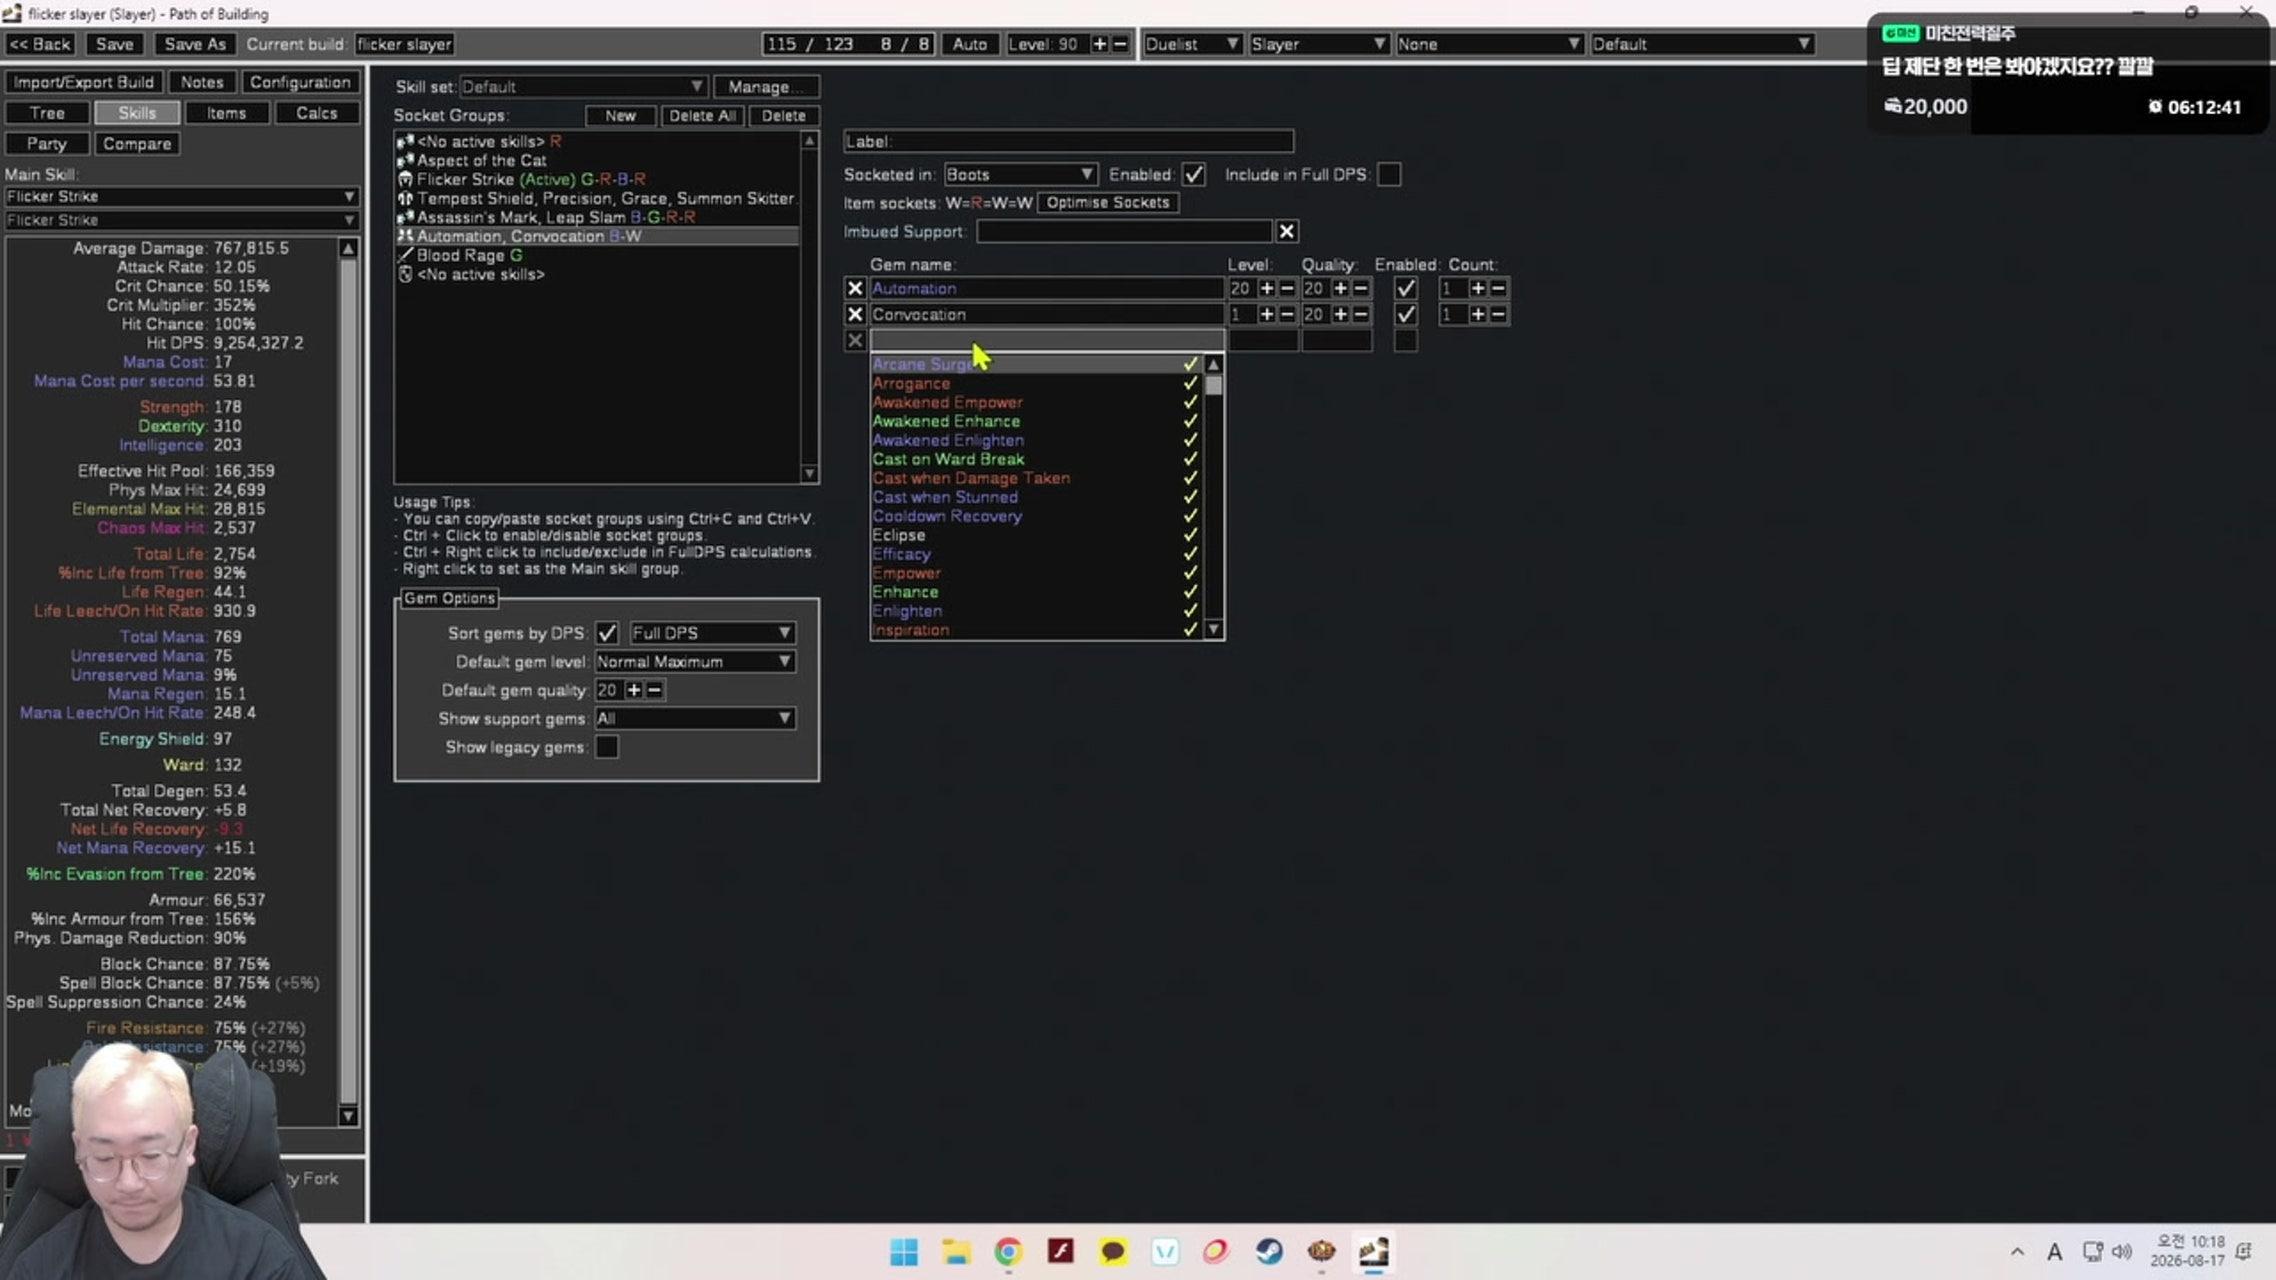2276x1280 pixels.
Task: Toggle the Convocation gem Enabled checkbox
Action: (1406, 314)
